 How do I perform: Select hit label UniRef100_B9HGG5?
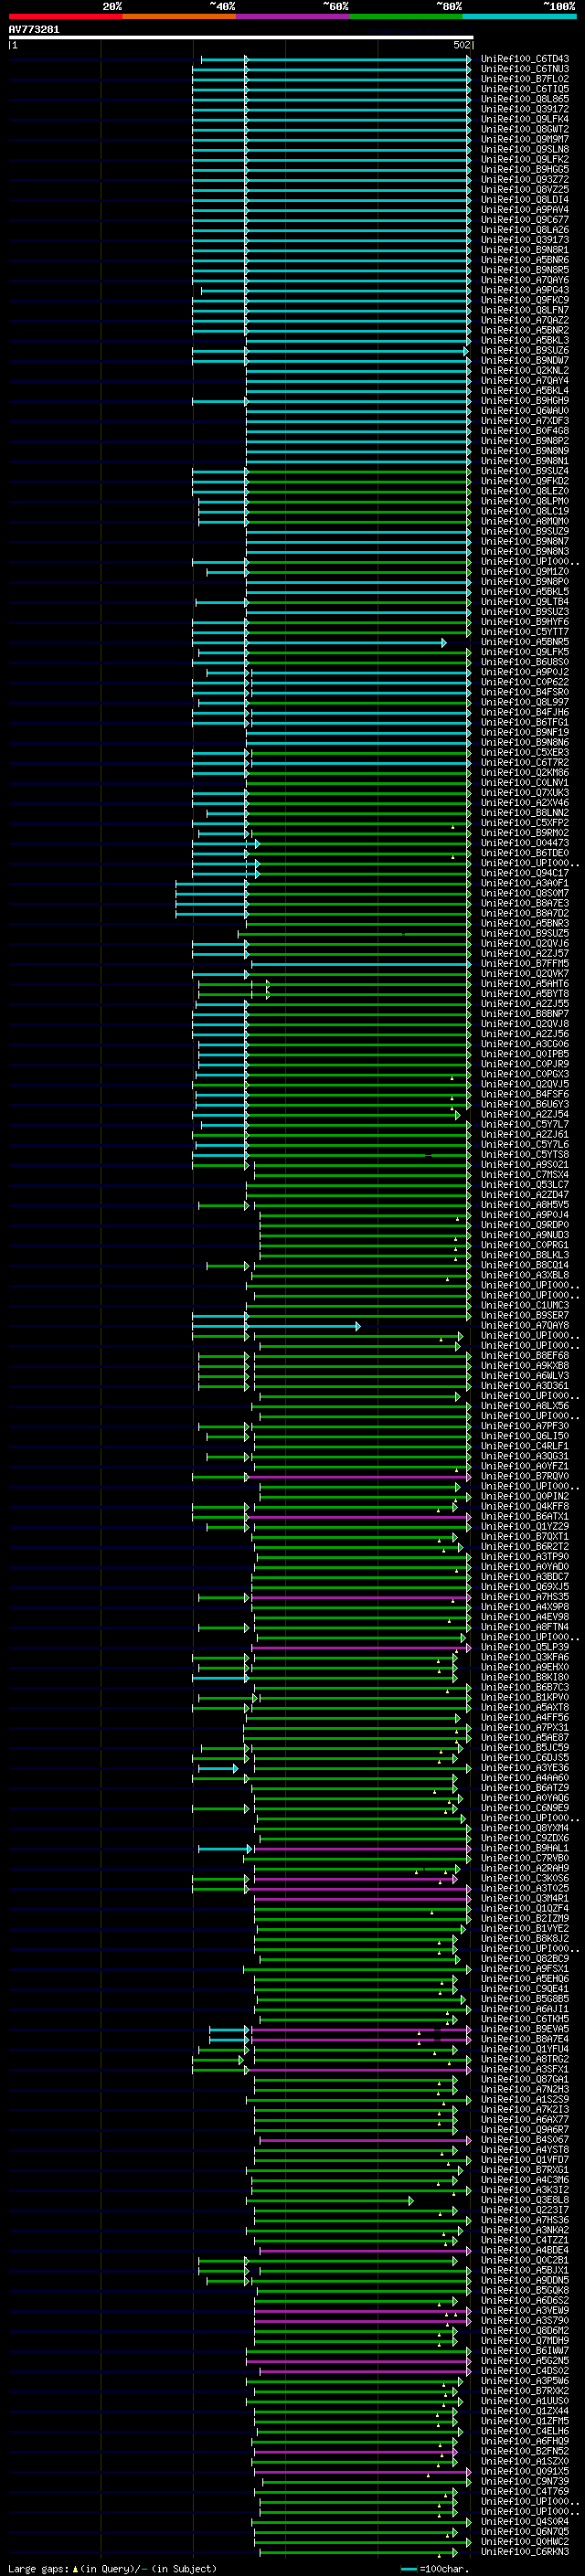[525, 170]
